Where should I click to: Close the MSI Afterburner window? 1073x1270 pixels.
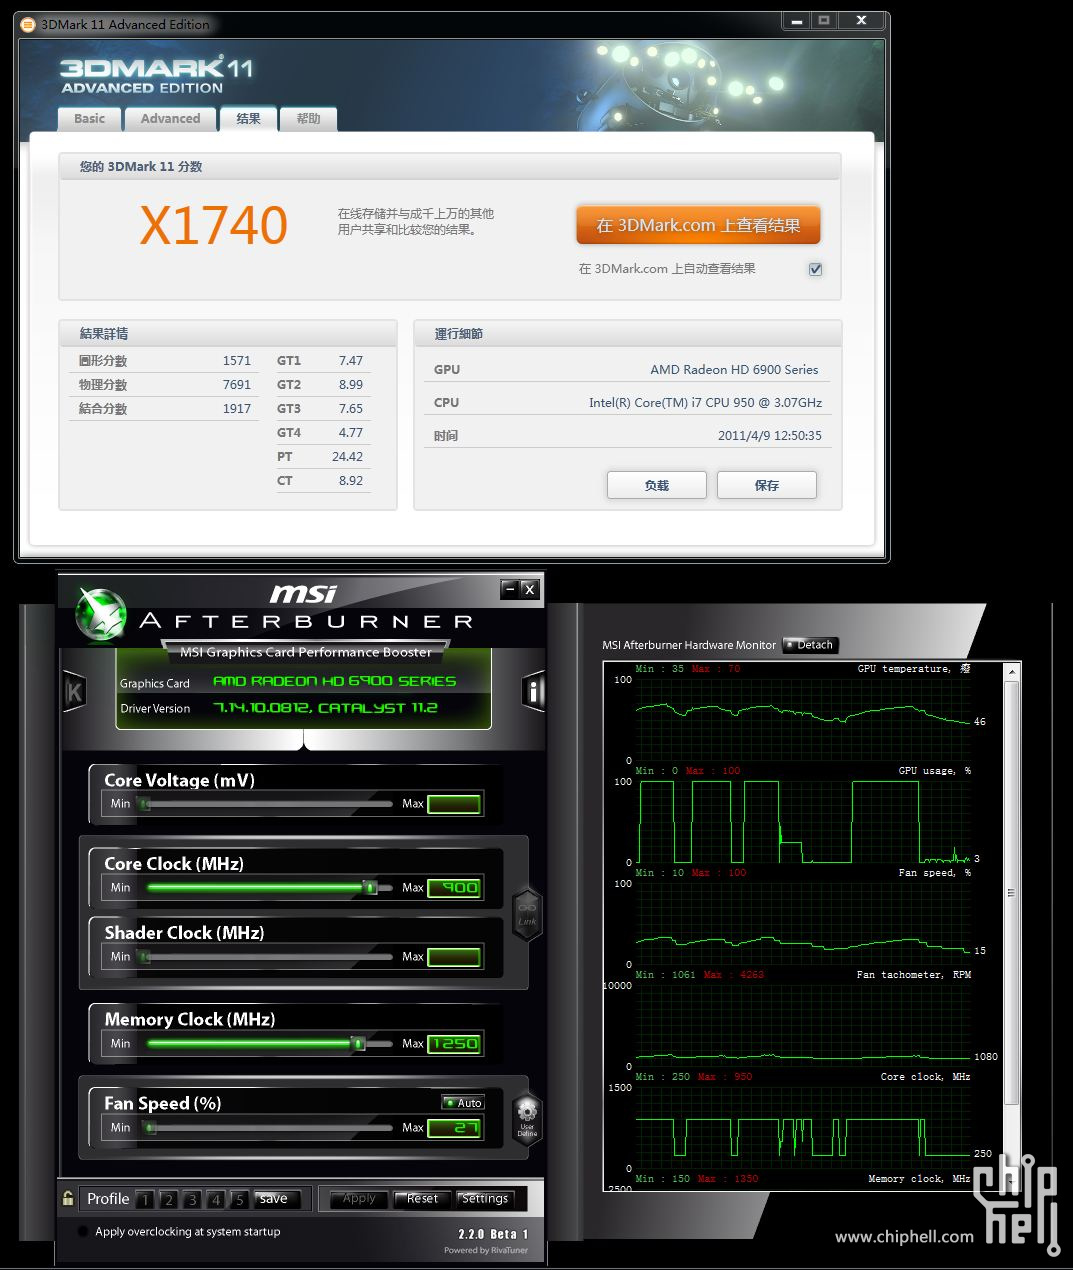[x=530, y=589]
